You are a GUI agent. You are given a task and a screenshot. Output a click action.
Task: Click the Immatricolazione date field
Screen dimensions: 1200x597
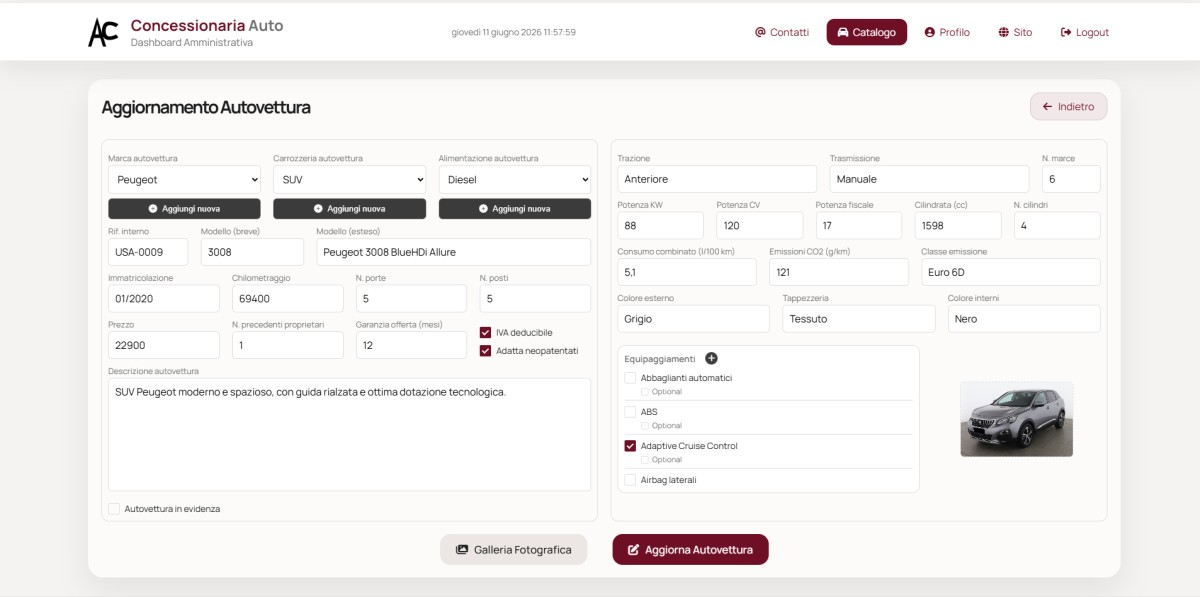(164, 299)
